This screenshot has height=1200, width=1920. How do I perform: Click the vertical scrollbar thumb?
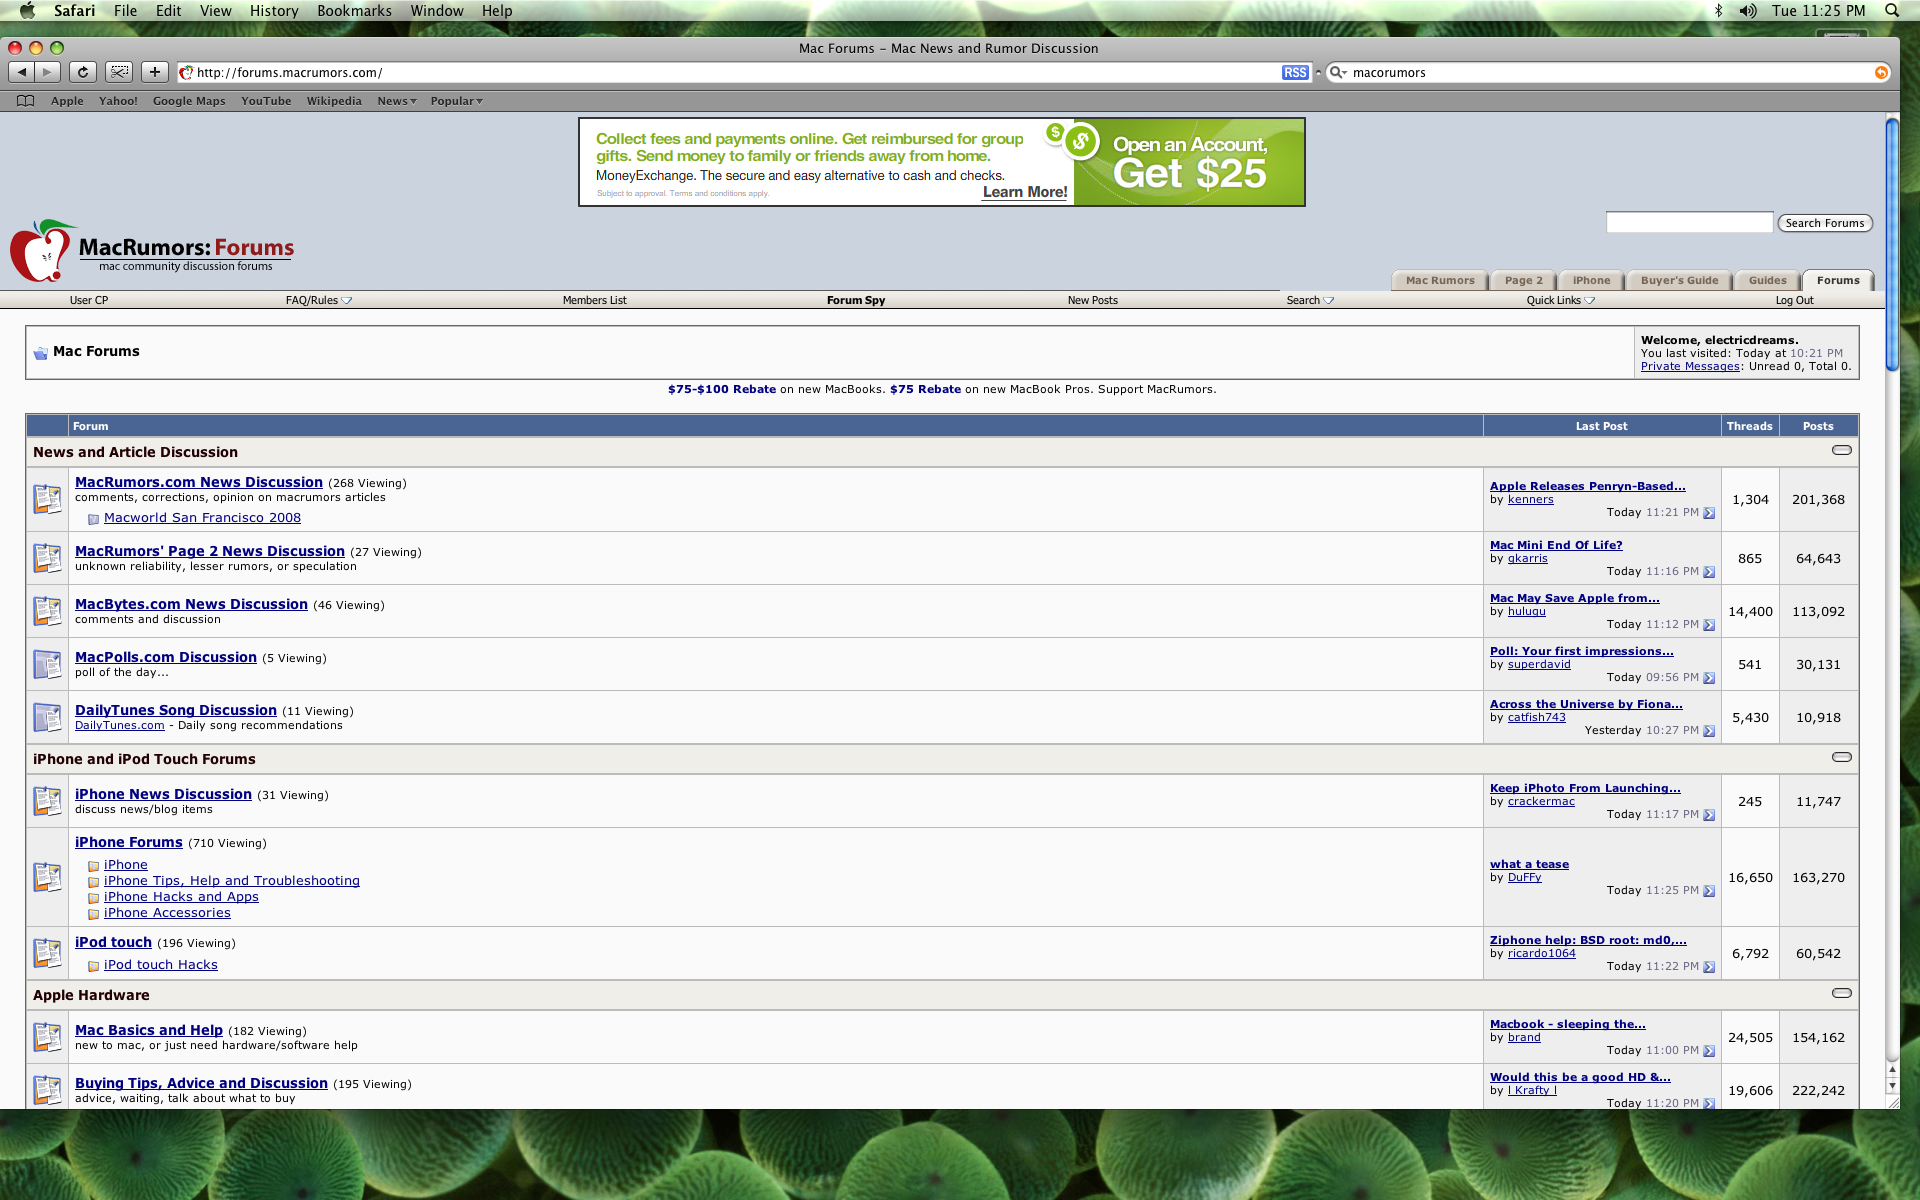click(1892, 245)
